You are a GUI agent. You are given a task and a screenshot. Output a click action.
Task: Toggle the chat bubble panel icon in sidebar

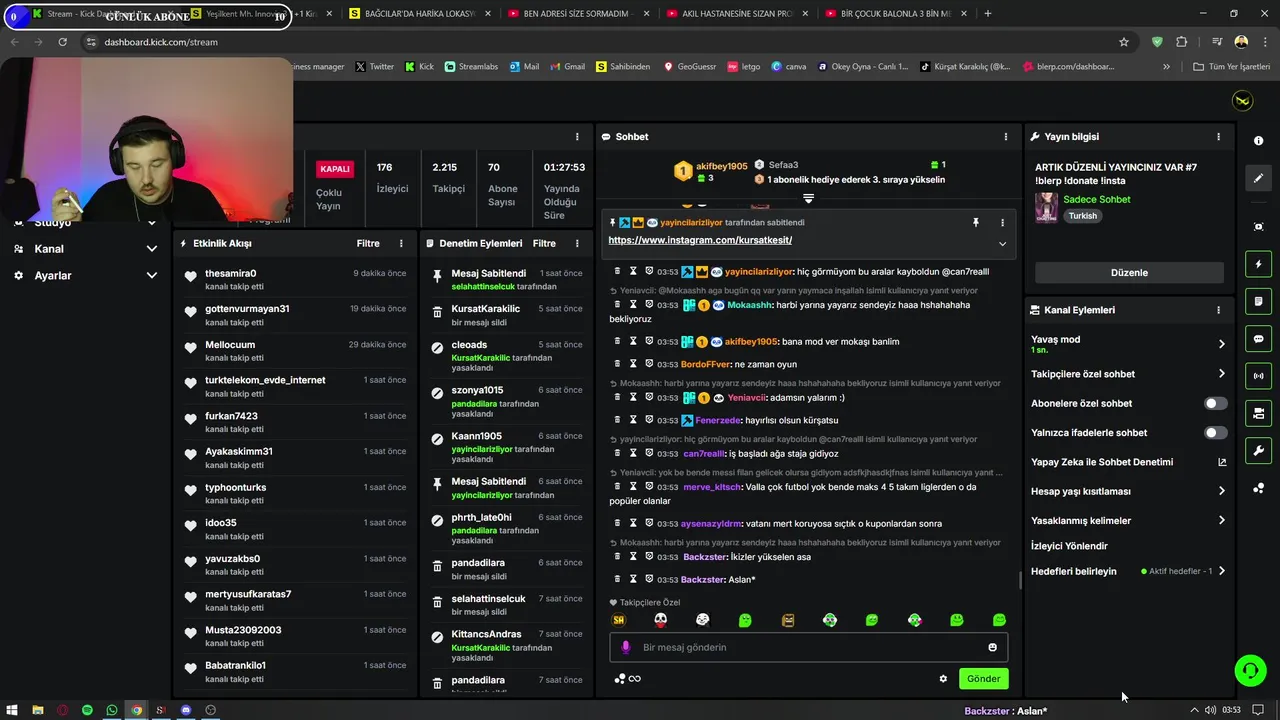click(1258, 338)
